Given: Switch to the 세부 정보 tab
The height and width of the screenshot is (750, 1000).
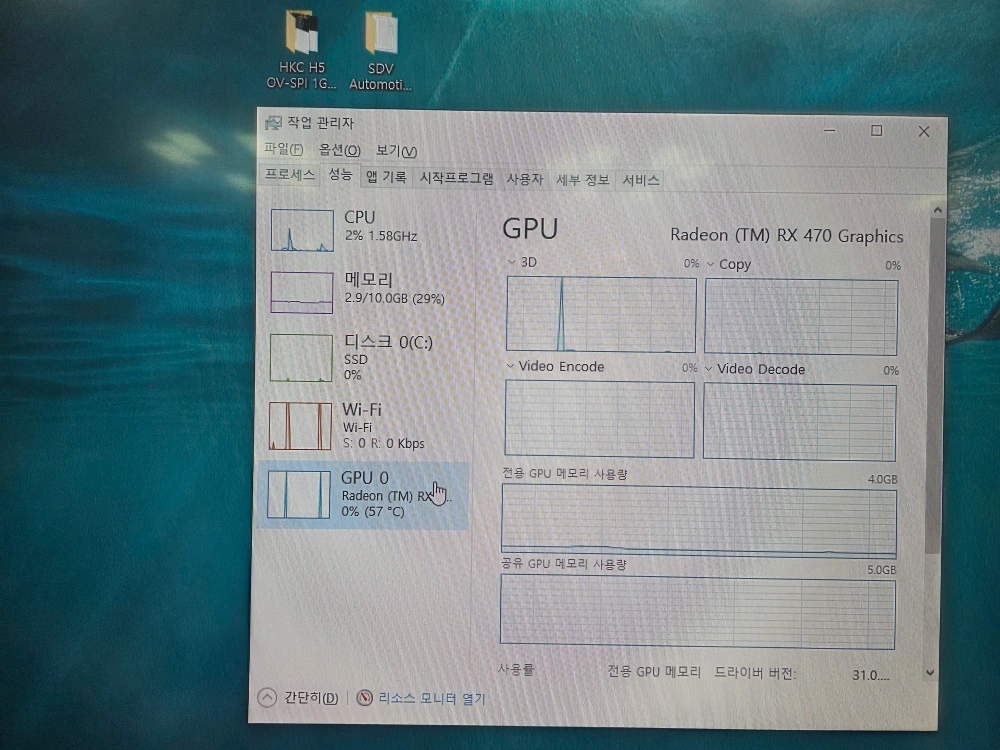Looking at the screenshot, I should [582, 180].
